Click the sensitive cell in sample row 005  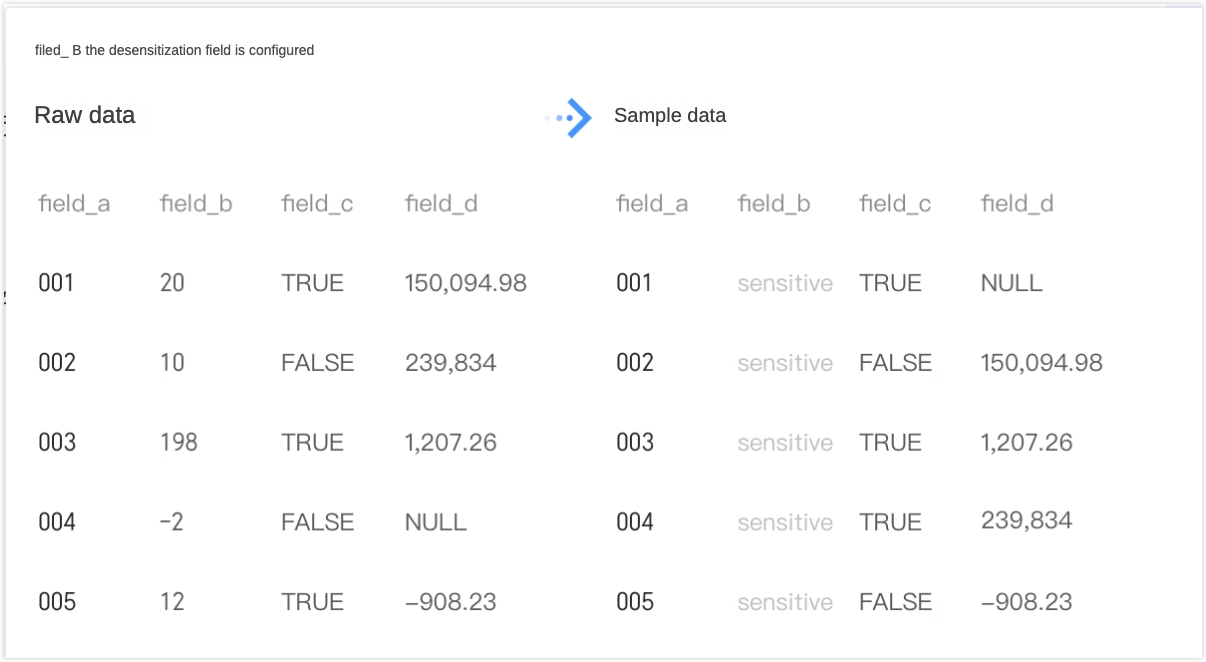pyautogui.click(x=785, y=602)
